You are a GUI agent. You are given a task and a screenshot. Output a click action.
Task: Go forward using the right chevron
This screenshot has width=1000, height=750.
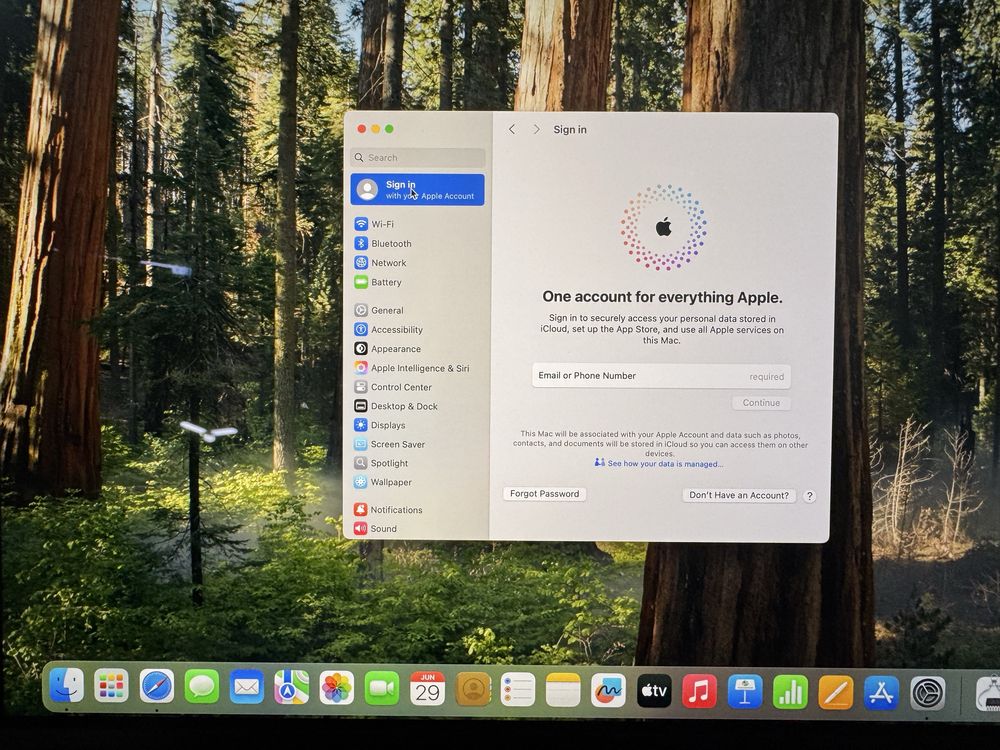click(x=536, y=129)
